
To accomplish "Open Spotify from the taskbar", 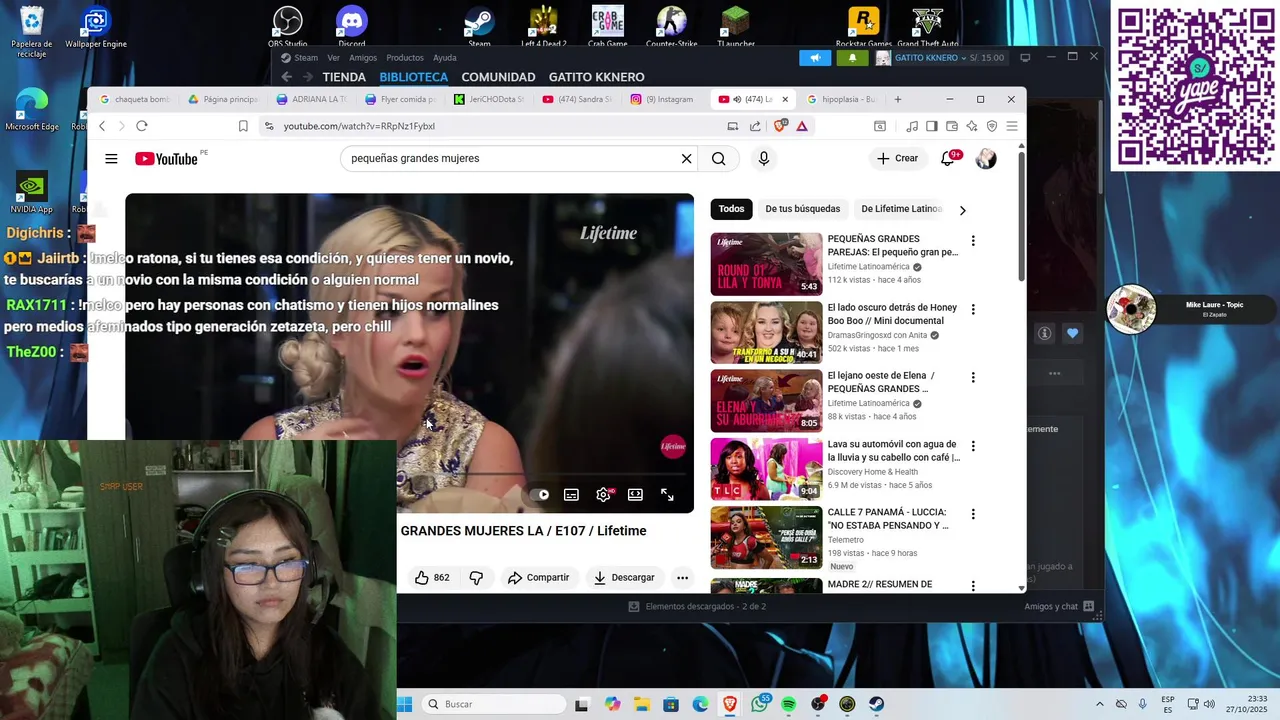I will (x=789, y=704).
